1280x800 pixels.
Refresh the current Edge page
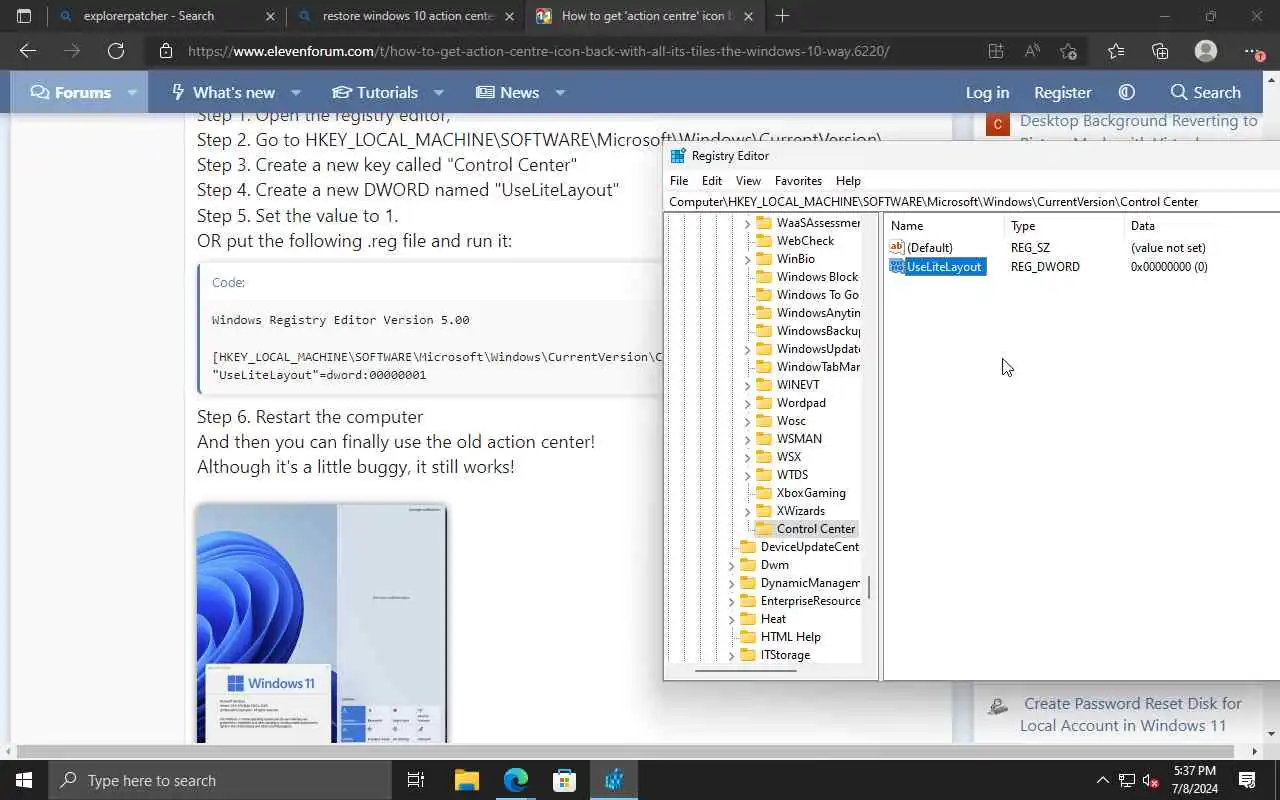point(116,51)
